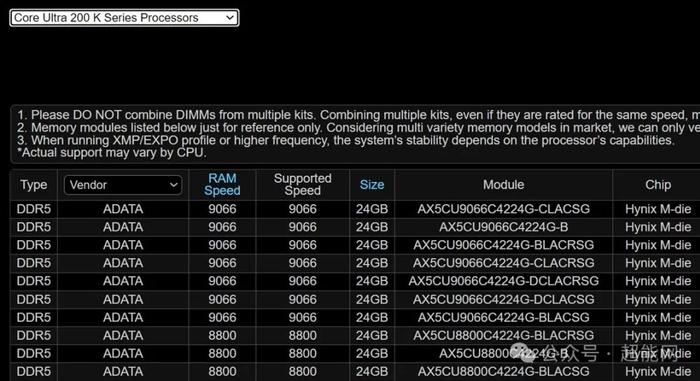Select module AX5CU9066C4224G-B
Image resolution: width=700 pixels, height=381 pixels.
pyautogui.click(x=504, y=227)
